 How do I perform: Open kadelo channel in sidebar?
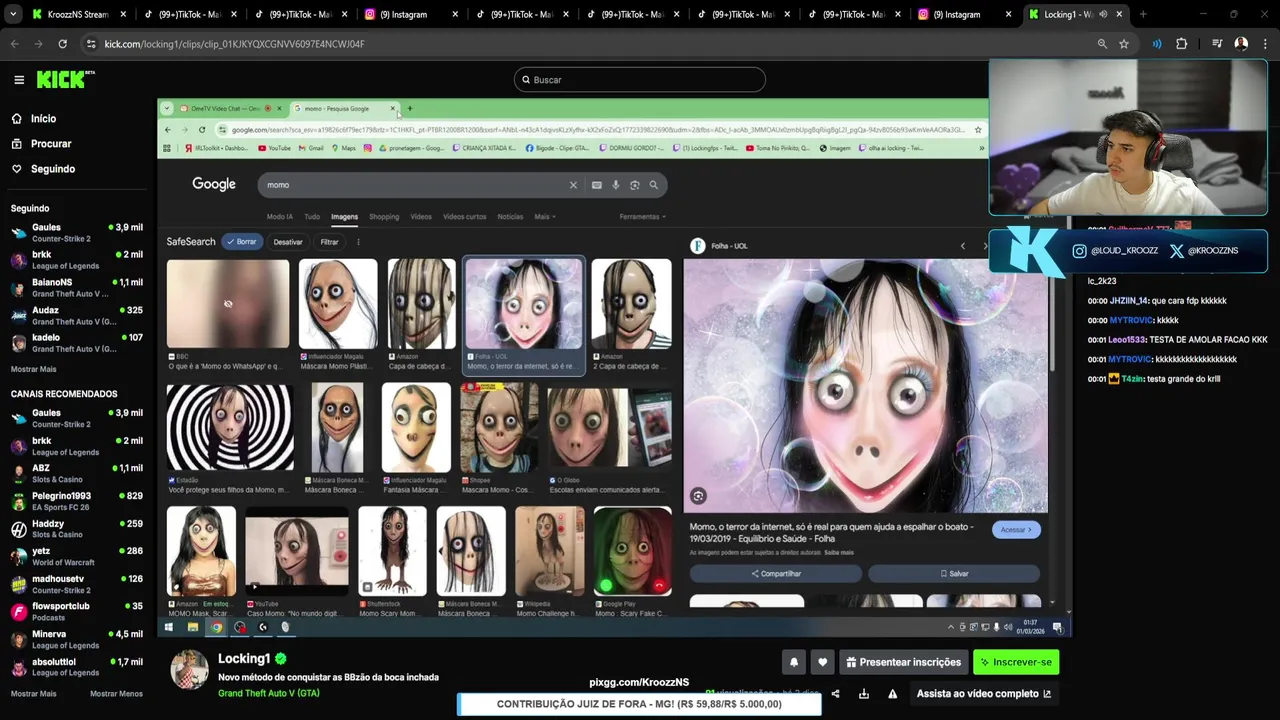pos(77,343)
